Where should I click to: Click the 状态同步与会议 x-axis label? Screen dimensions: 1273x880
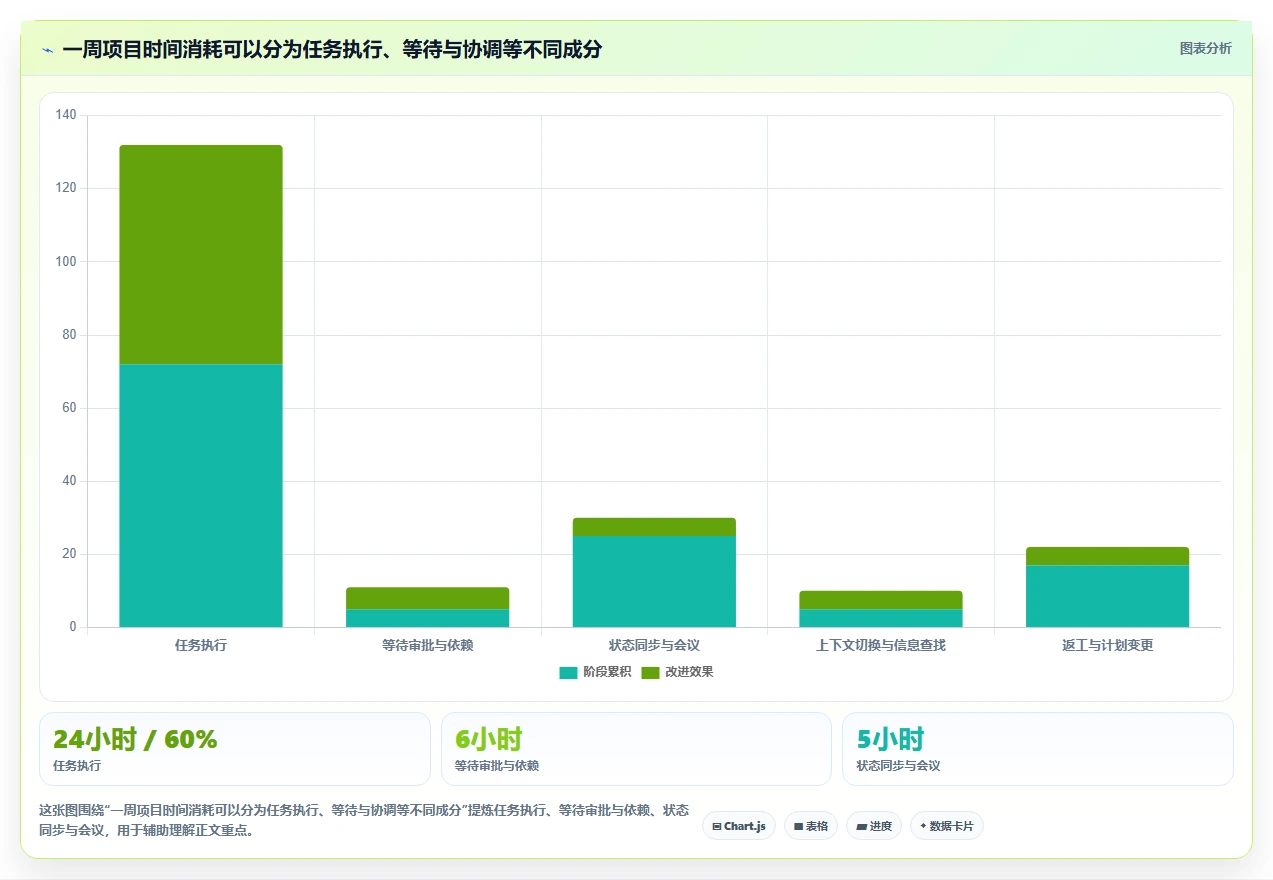click(x=654, y=645)
